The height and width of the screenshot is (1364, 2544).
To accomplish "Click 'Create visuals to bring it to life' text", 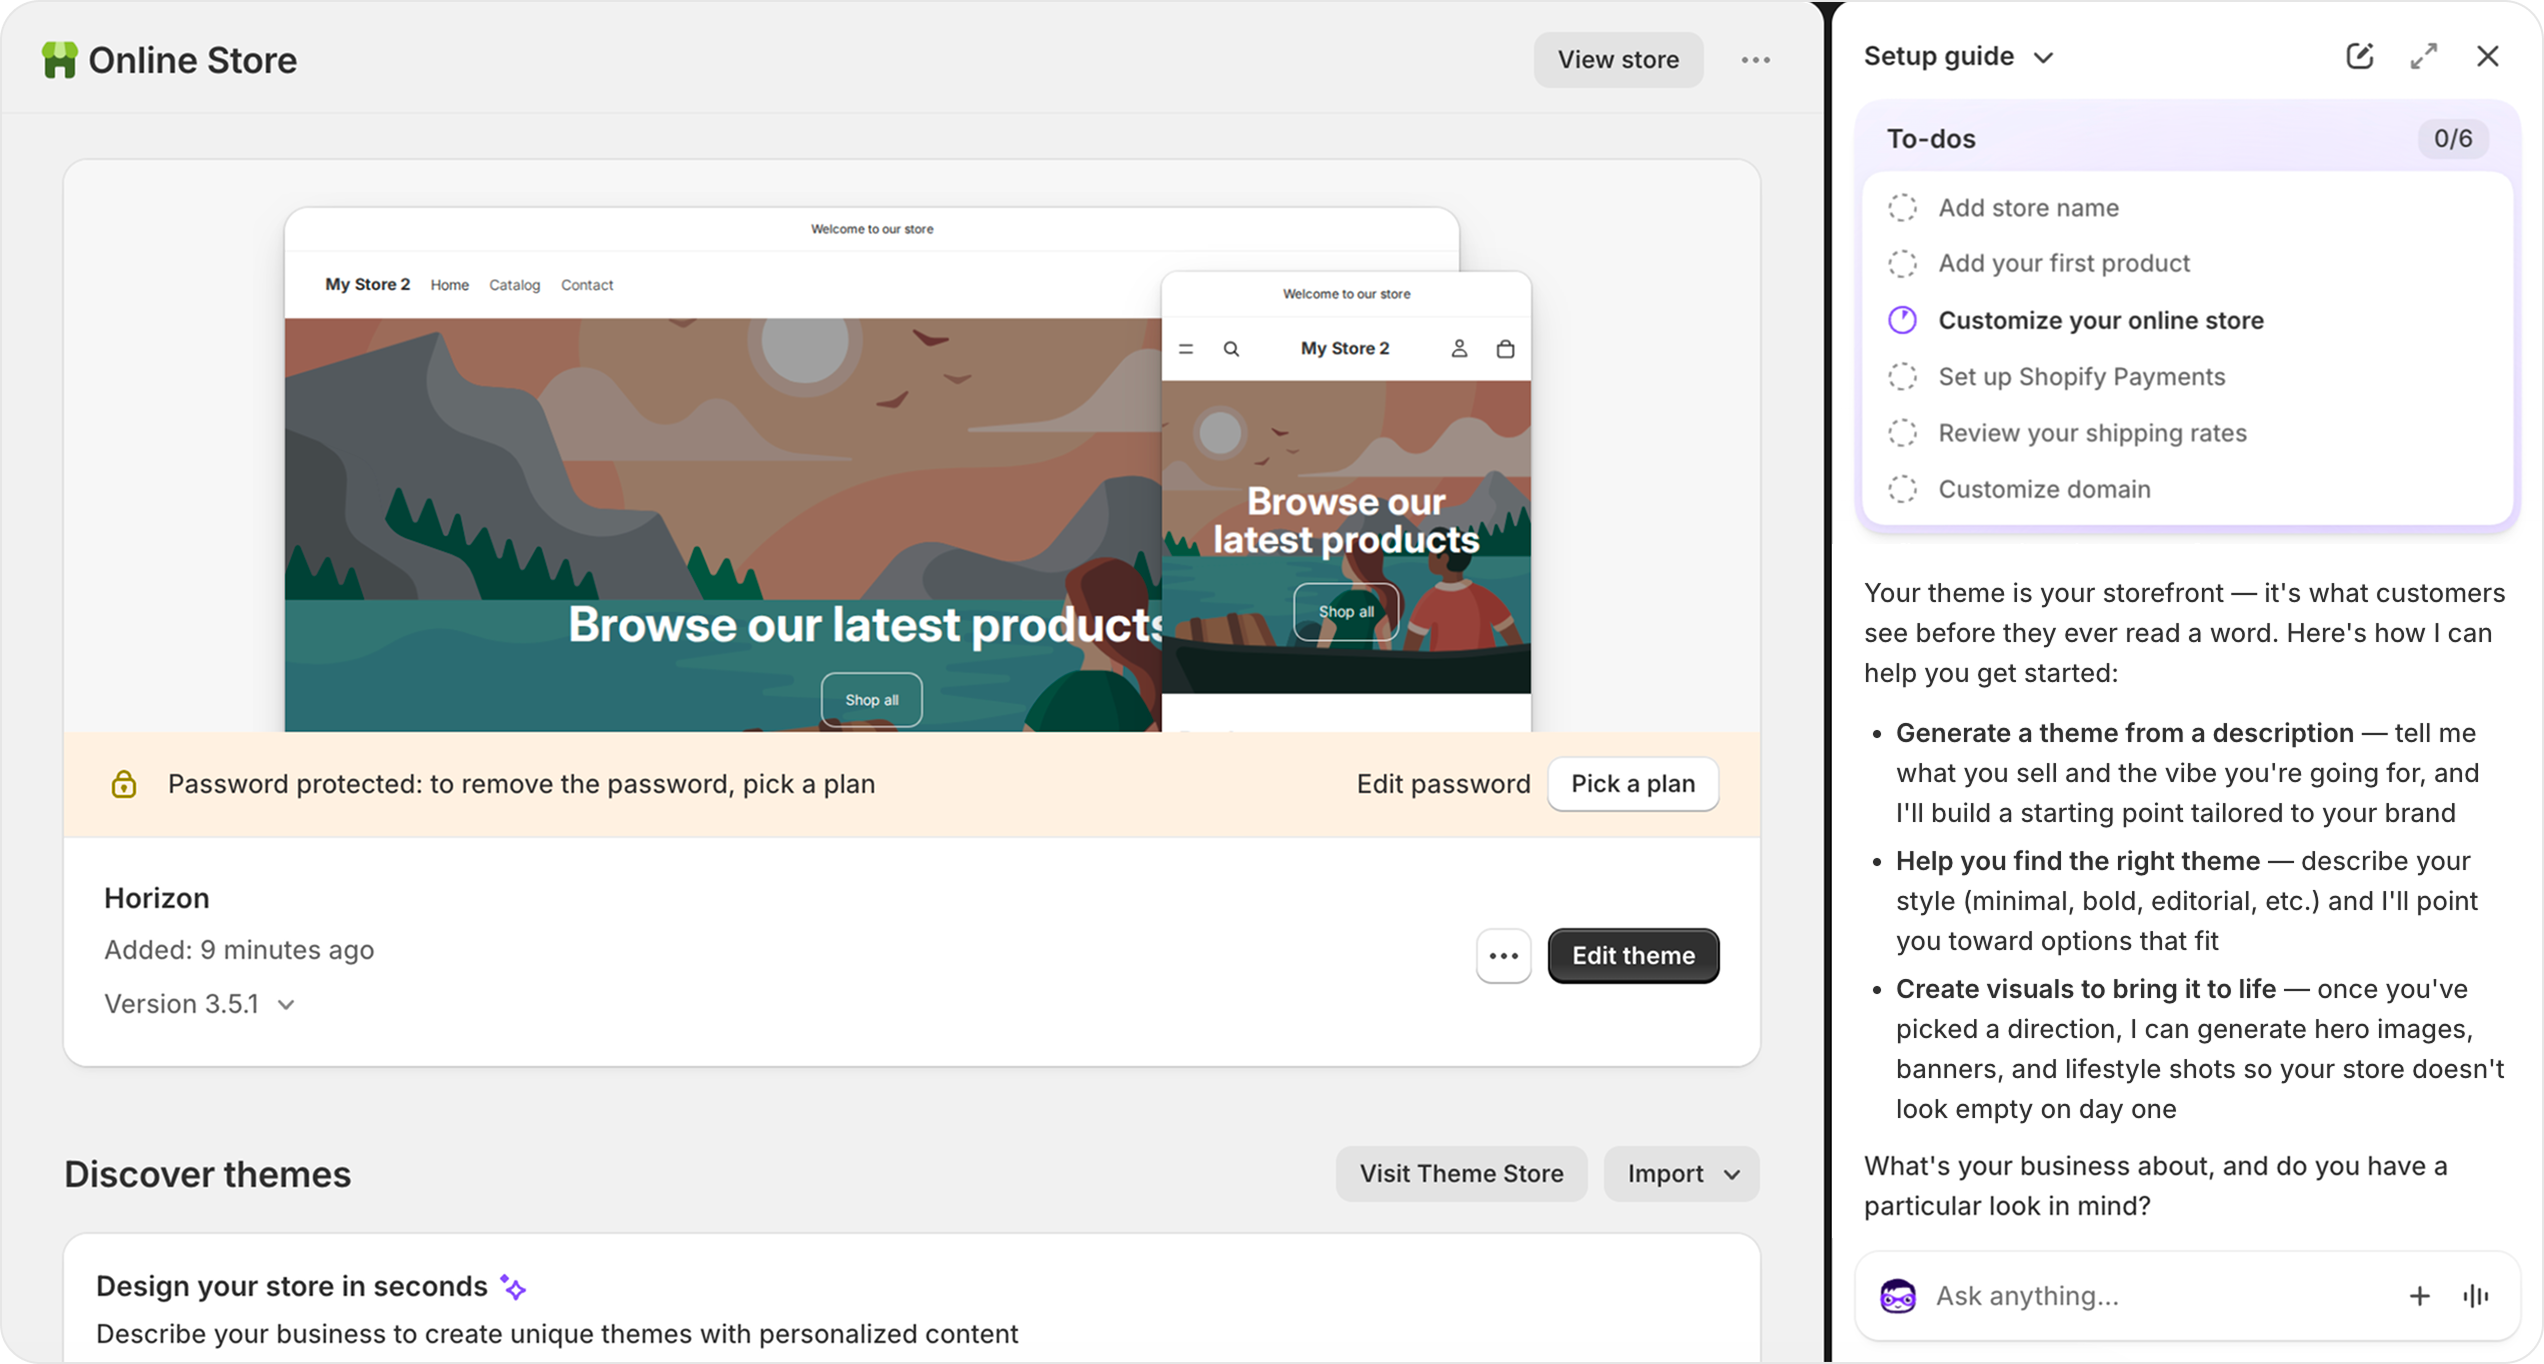I will (x=2085, y=989).
